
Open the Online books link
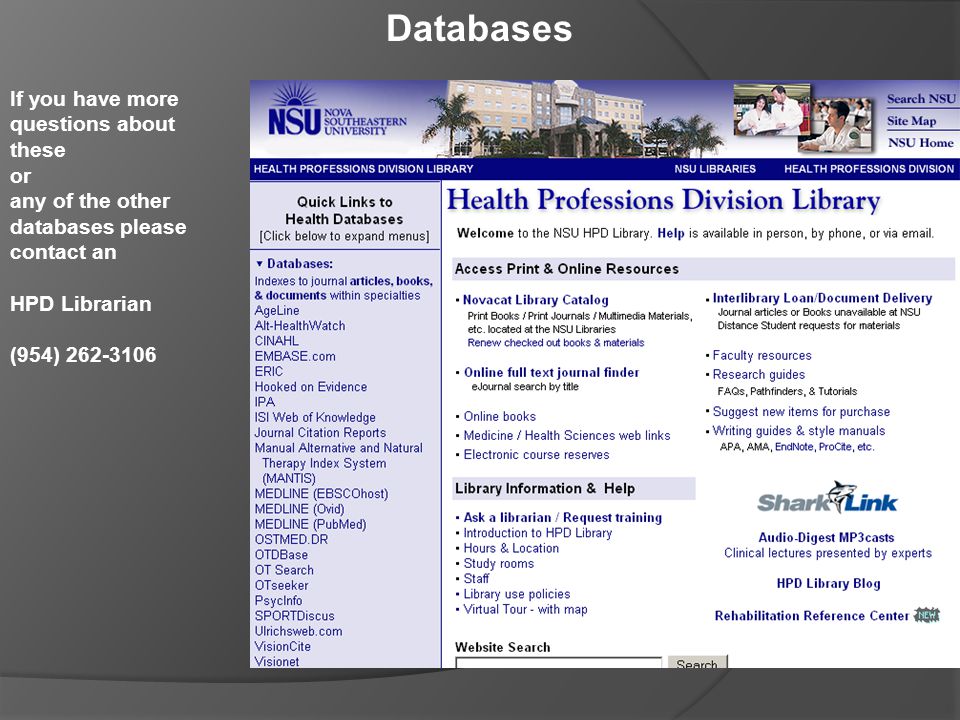(x=500, y=416)
